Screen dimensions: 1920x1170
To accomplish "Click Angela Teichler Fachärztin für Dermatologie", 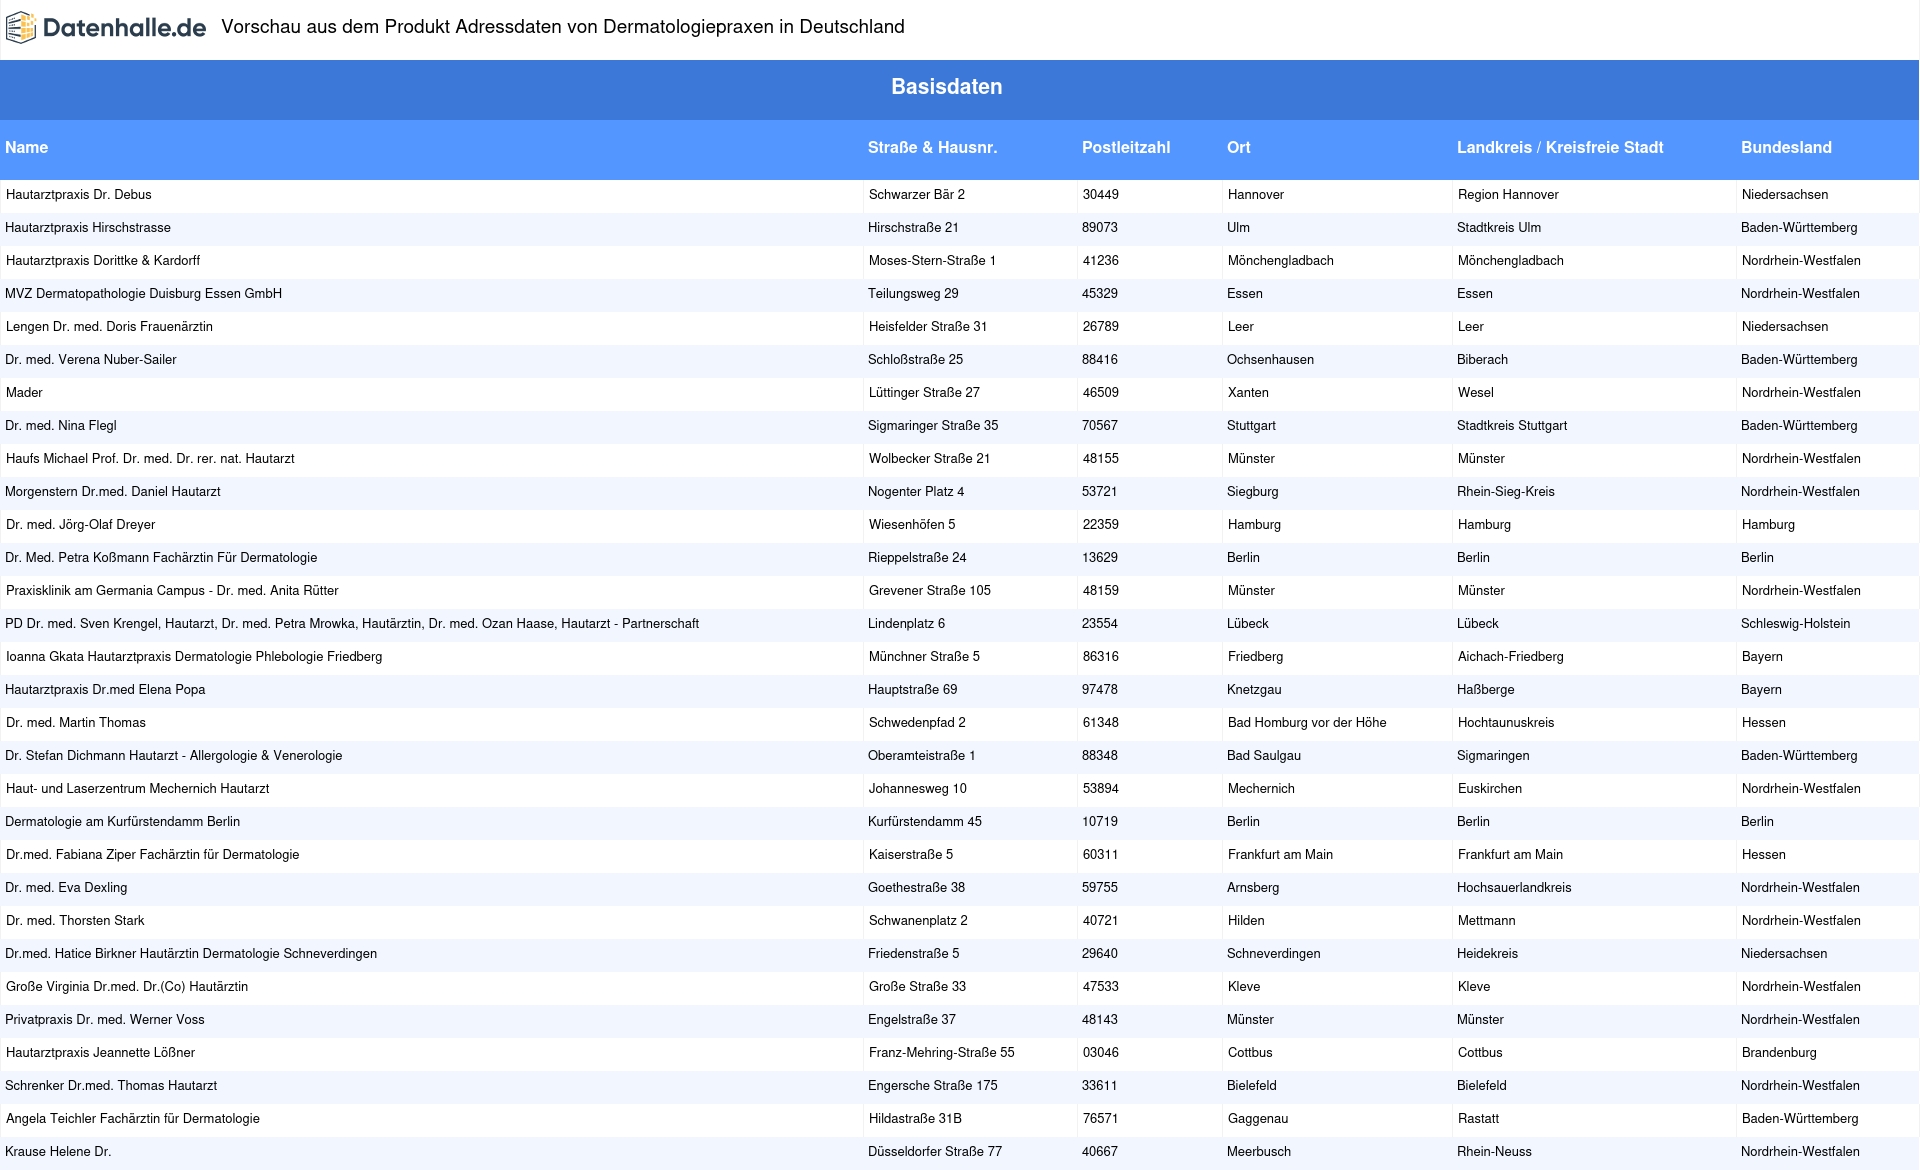I will pyautogui.click(x=133, y=1119).
